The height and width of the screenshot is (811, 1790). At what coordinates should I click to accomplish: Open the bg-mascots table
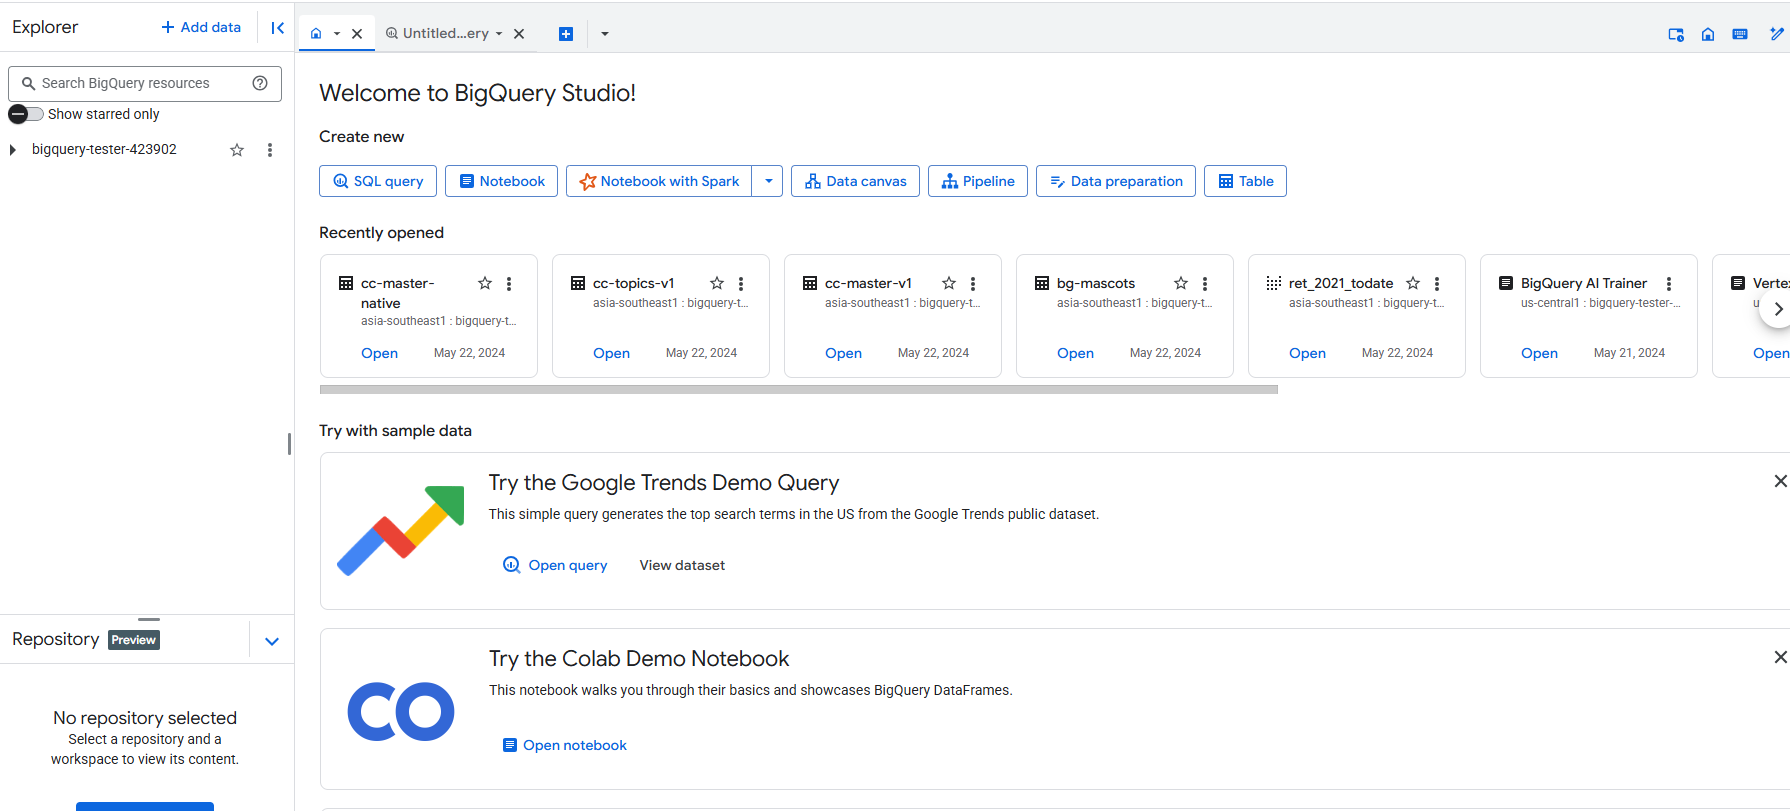(x=1076, y=353)
